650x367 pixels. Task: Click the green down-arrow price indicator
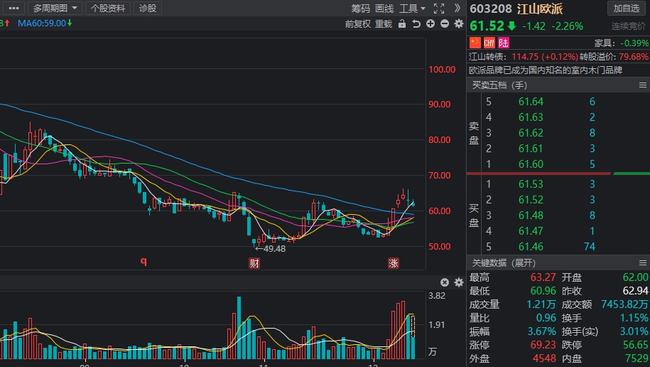(x=512, y=26)
